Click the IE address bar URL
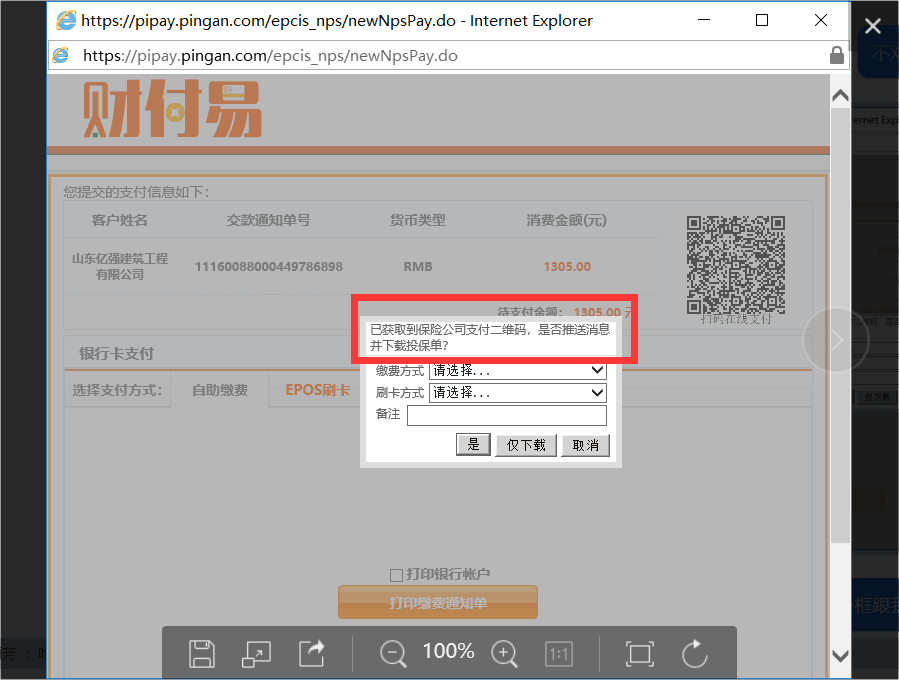The width and height of the screenshot is (899, 680). pos(270,56)
